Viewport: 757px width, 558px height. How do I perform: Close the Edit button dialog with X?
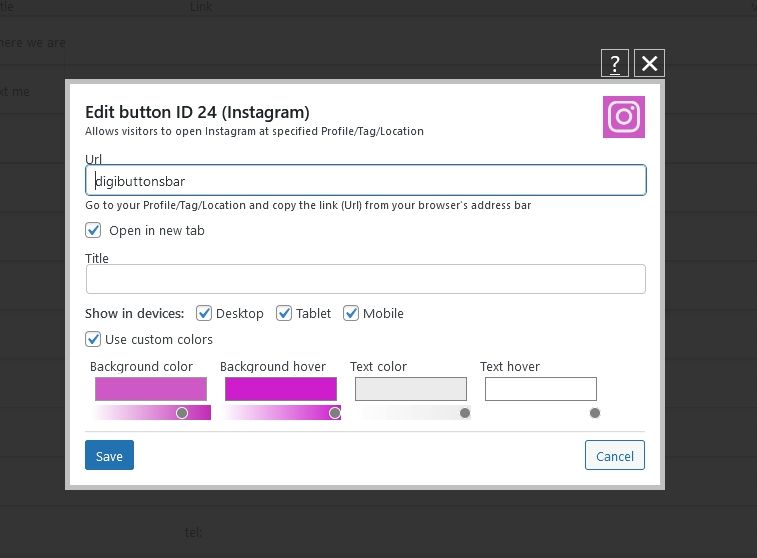pos(649,63)
